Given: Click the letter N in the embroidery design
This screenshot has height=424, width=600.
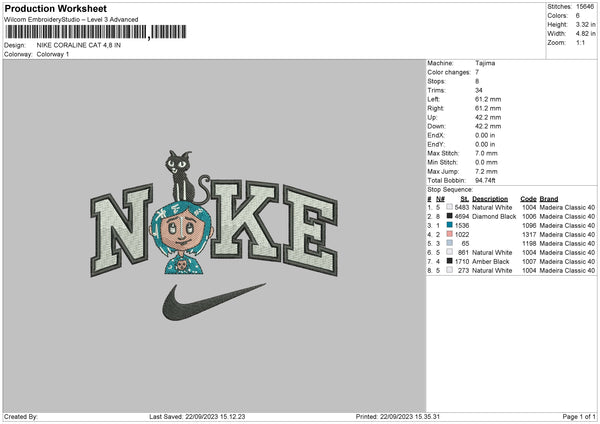Looking at the screenshot, I should 121,229.
